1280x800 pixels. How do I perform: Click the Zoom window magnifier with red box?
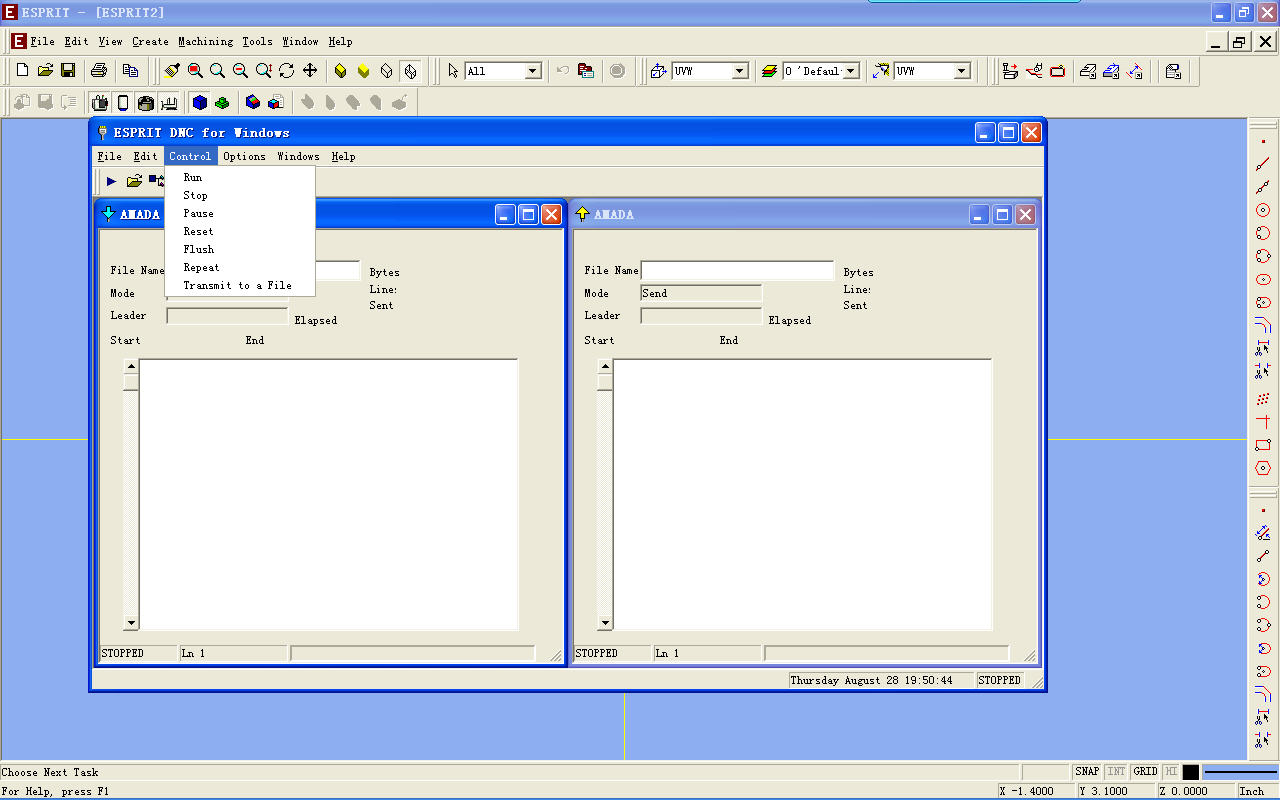[x=195, y=70]
